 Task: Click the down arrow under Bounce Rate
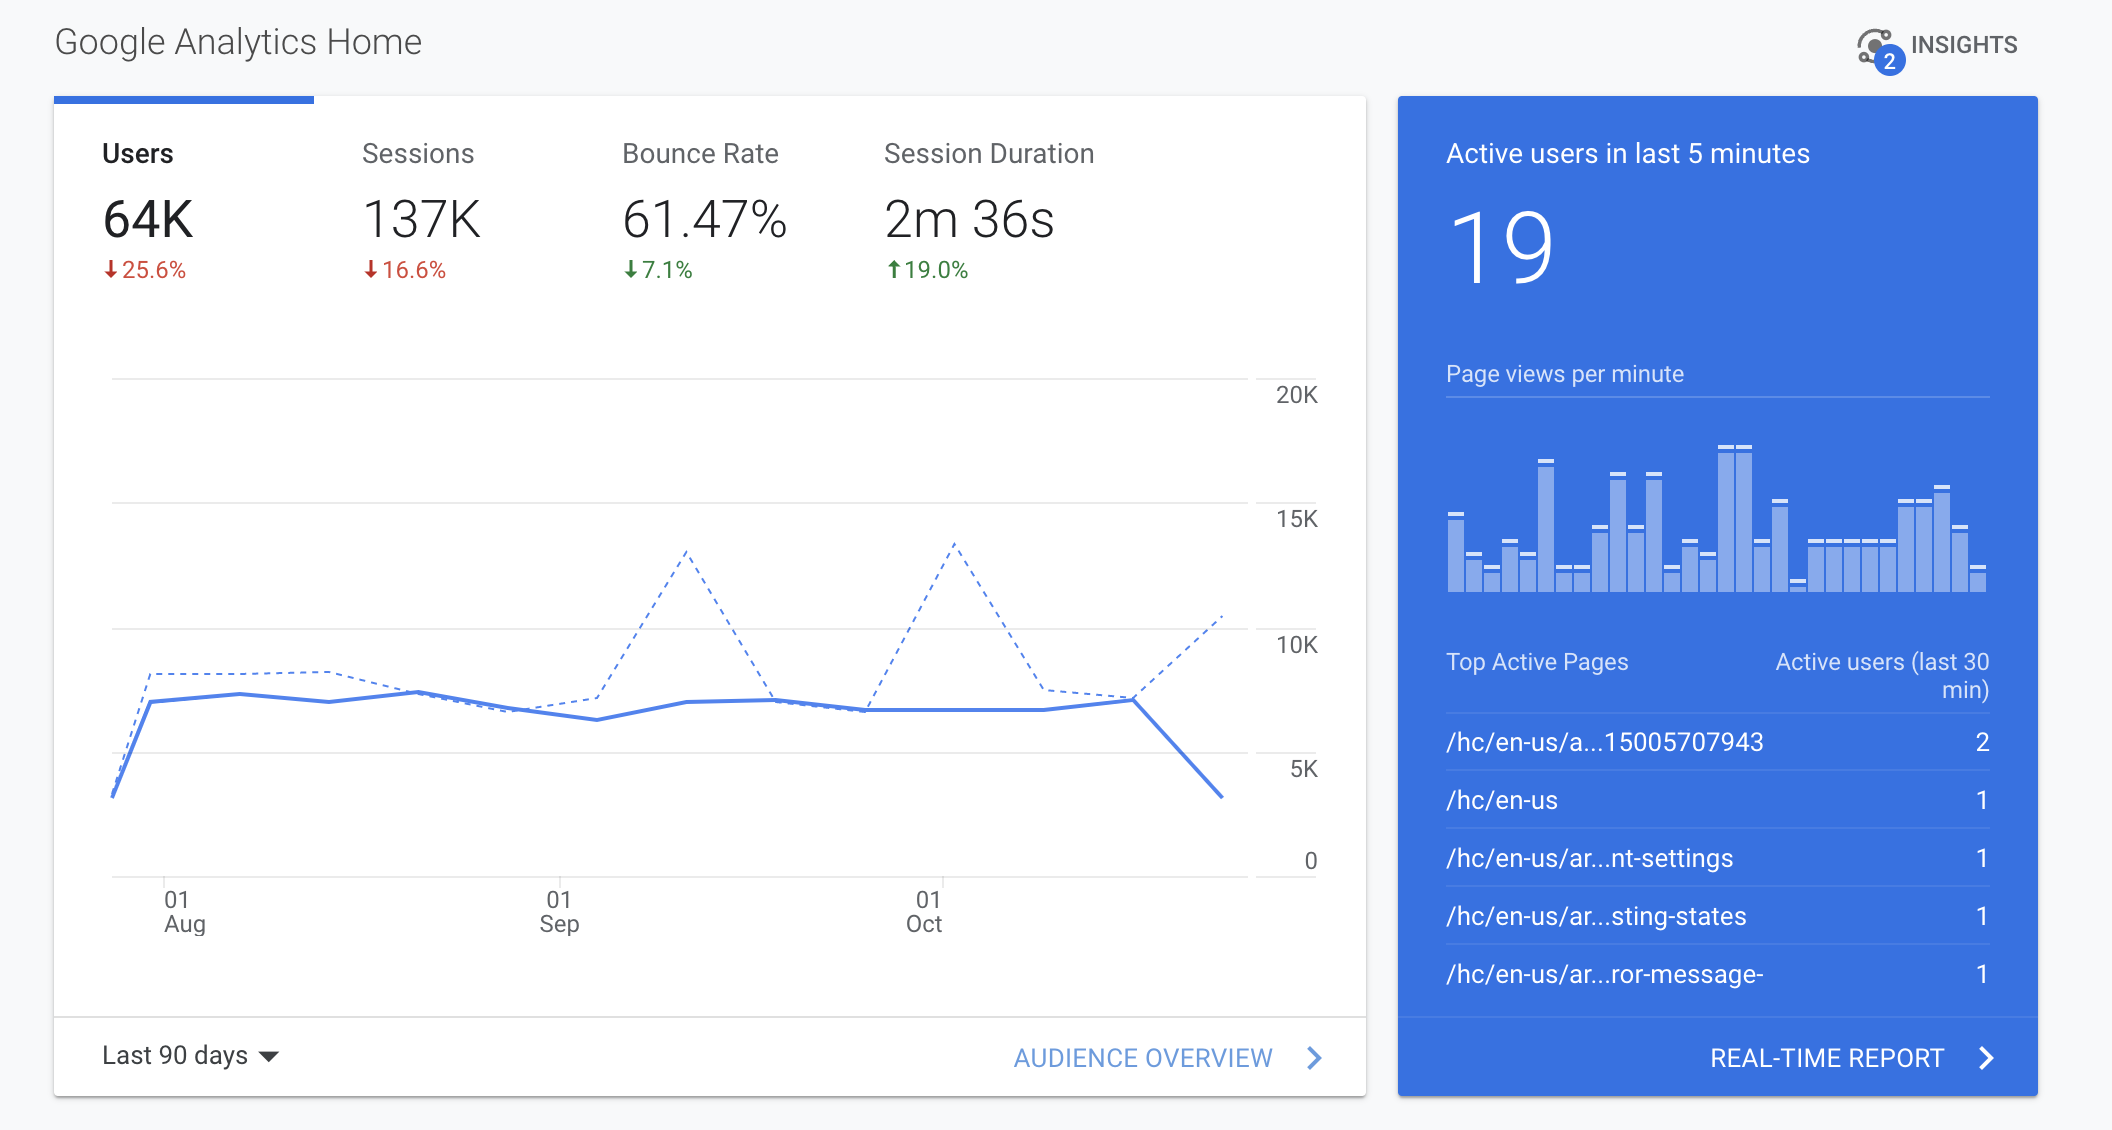point(631,268)
